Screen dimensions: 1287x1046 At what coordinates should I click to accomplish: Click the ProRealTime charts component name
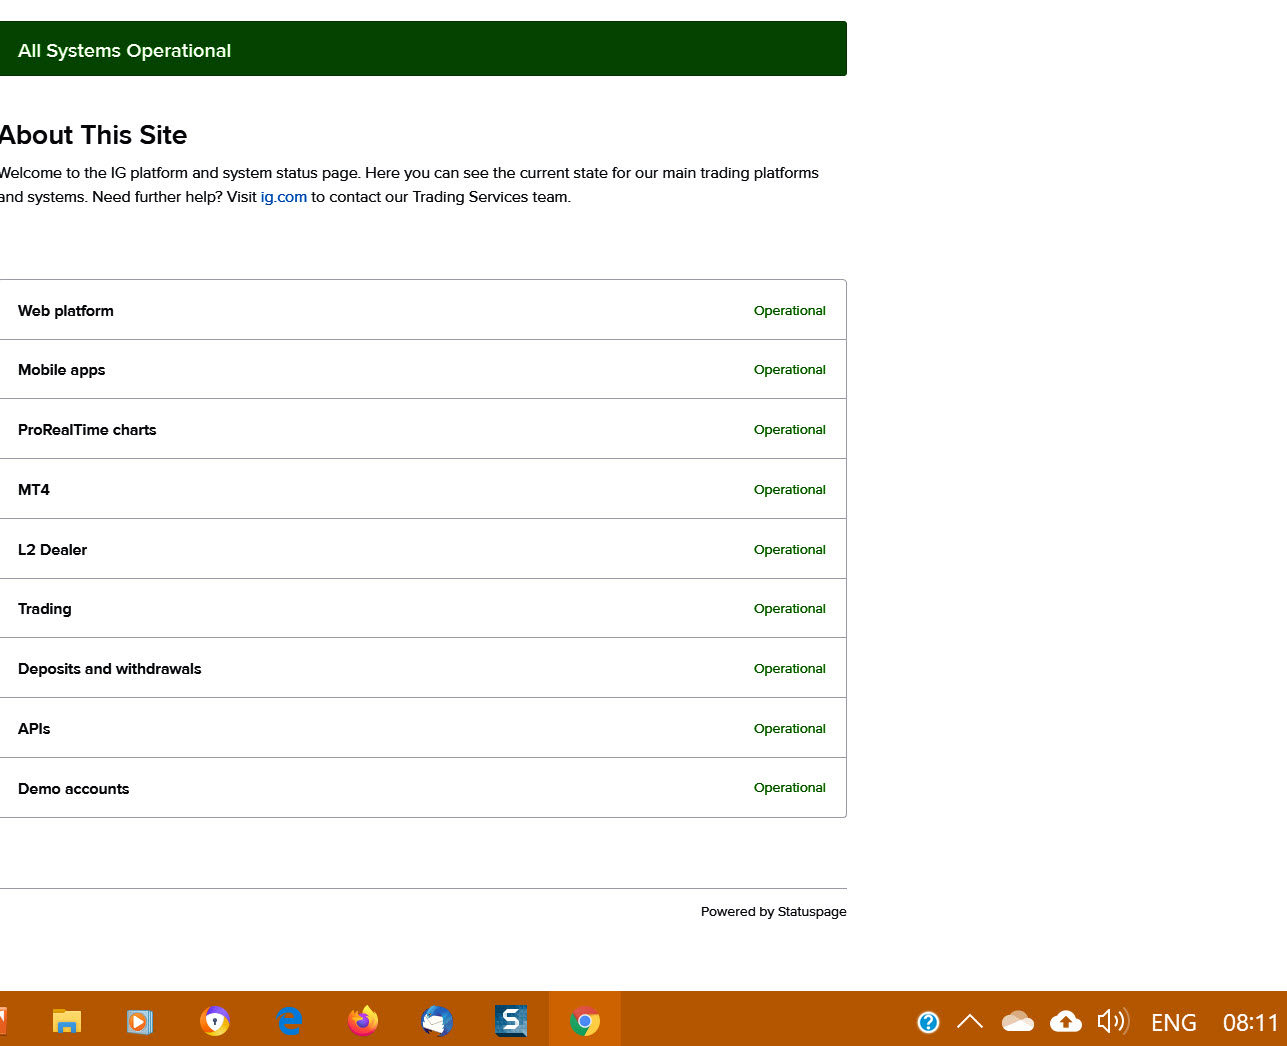[87, 430]
